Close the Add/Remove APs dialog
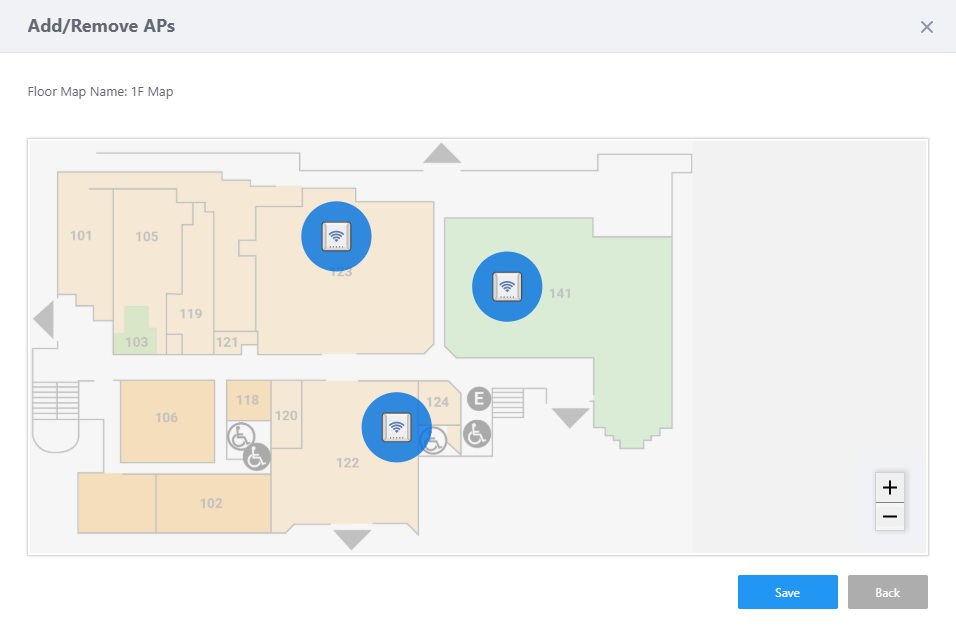The image size is (956, 627). 927,27
